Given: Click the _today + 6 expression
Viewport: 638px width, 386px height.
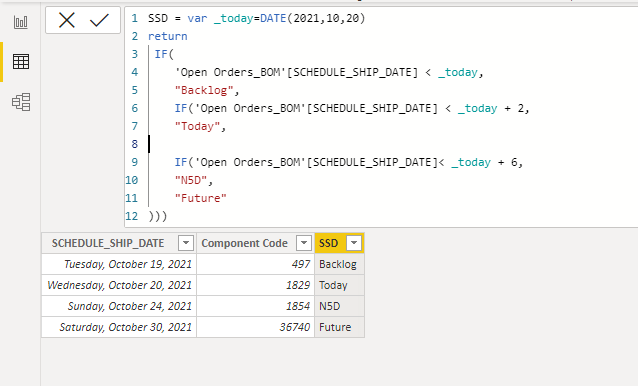Looking at the screenshot, I should click(x=484, y=162).
